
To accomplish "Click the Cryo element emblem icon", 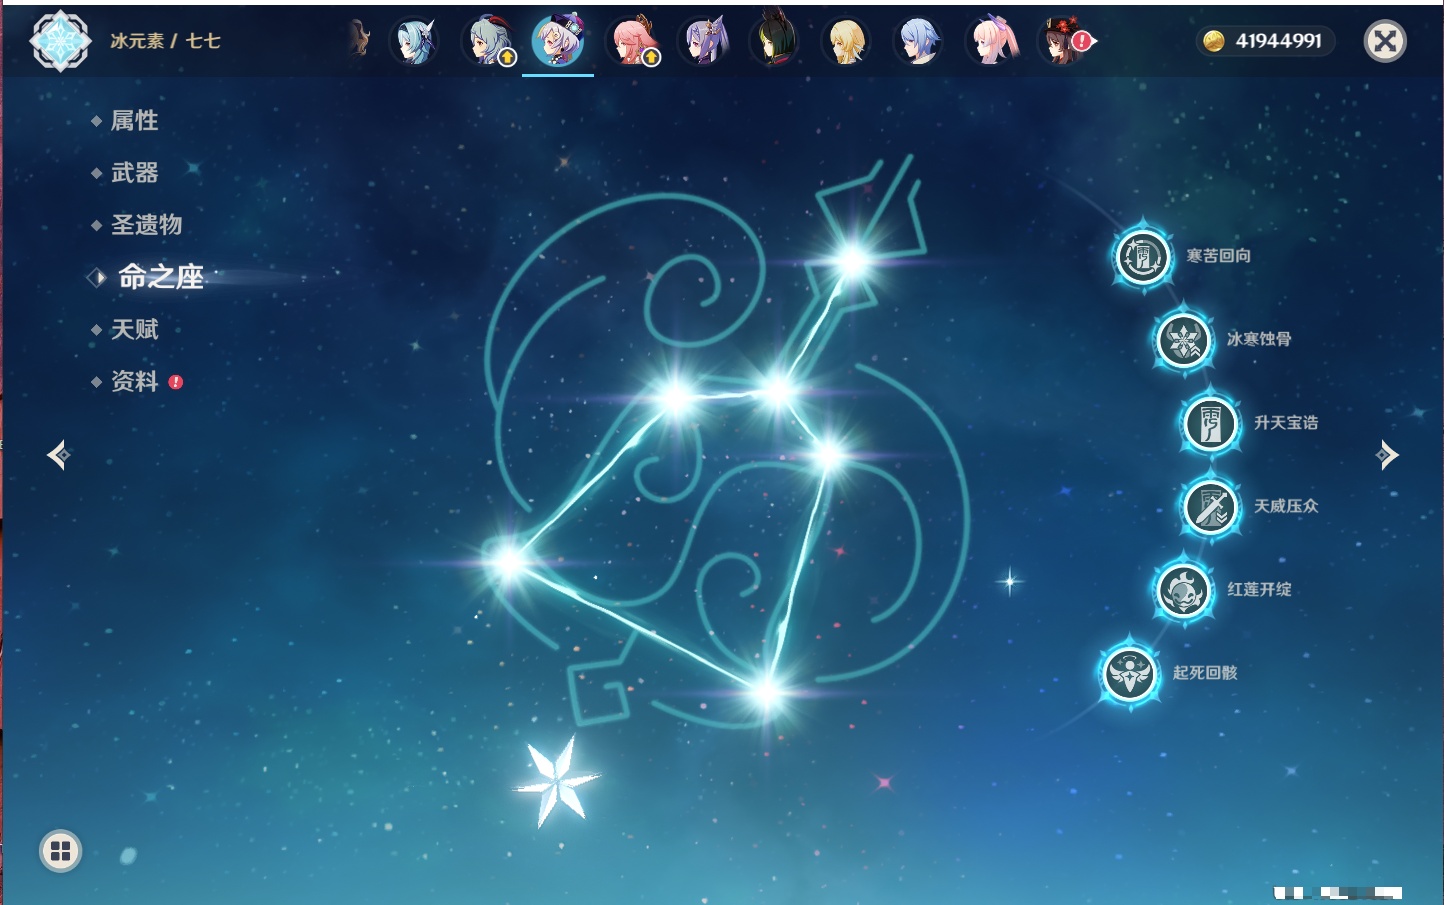I will (x=60, y=41).
